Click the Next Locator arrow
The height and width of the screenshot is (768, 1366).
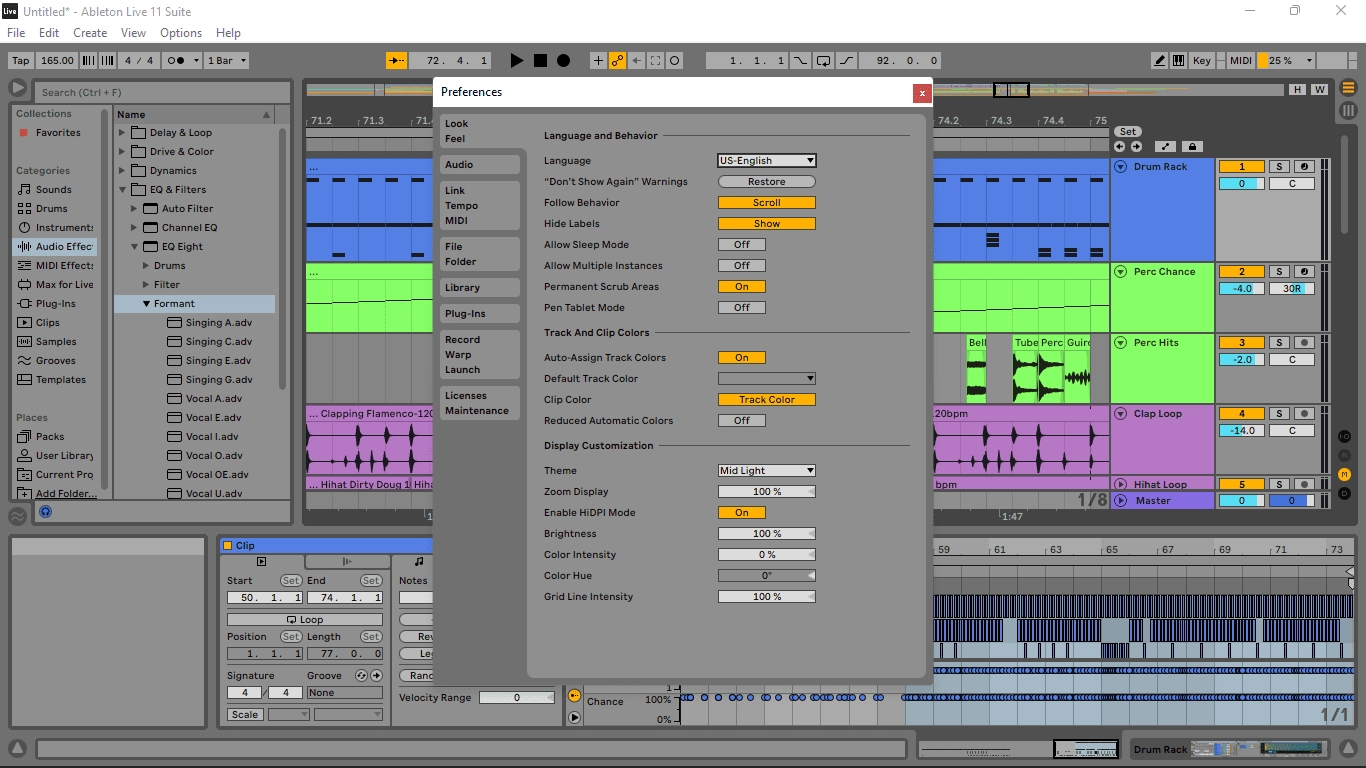point(1136,147)
